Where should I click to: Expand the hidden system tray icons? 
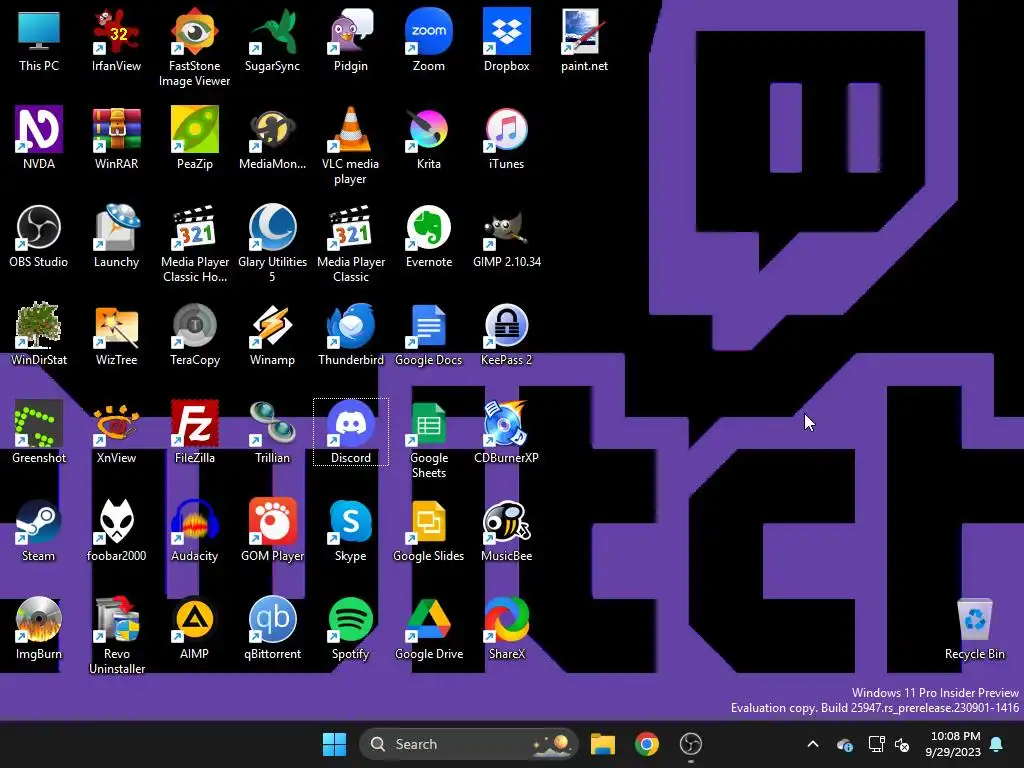813,744
